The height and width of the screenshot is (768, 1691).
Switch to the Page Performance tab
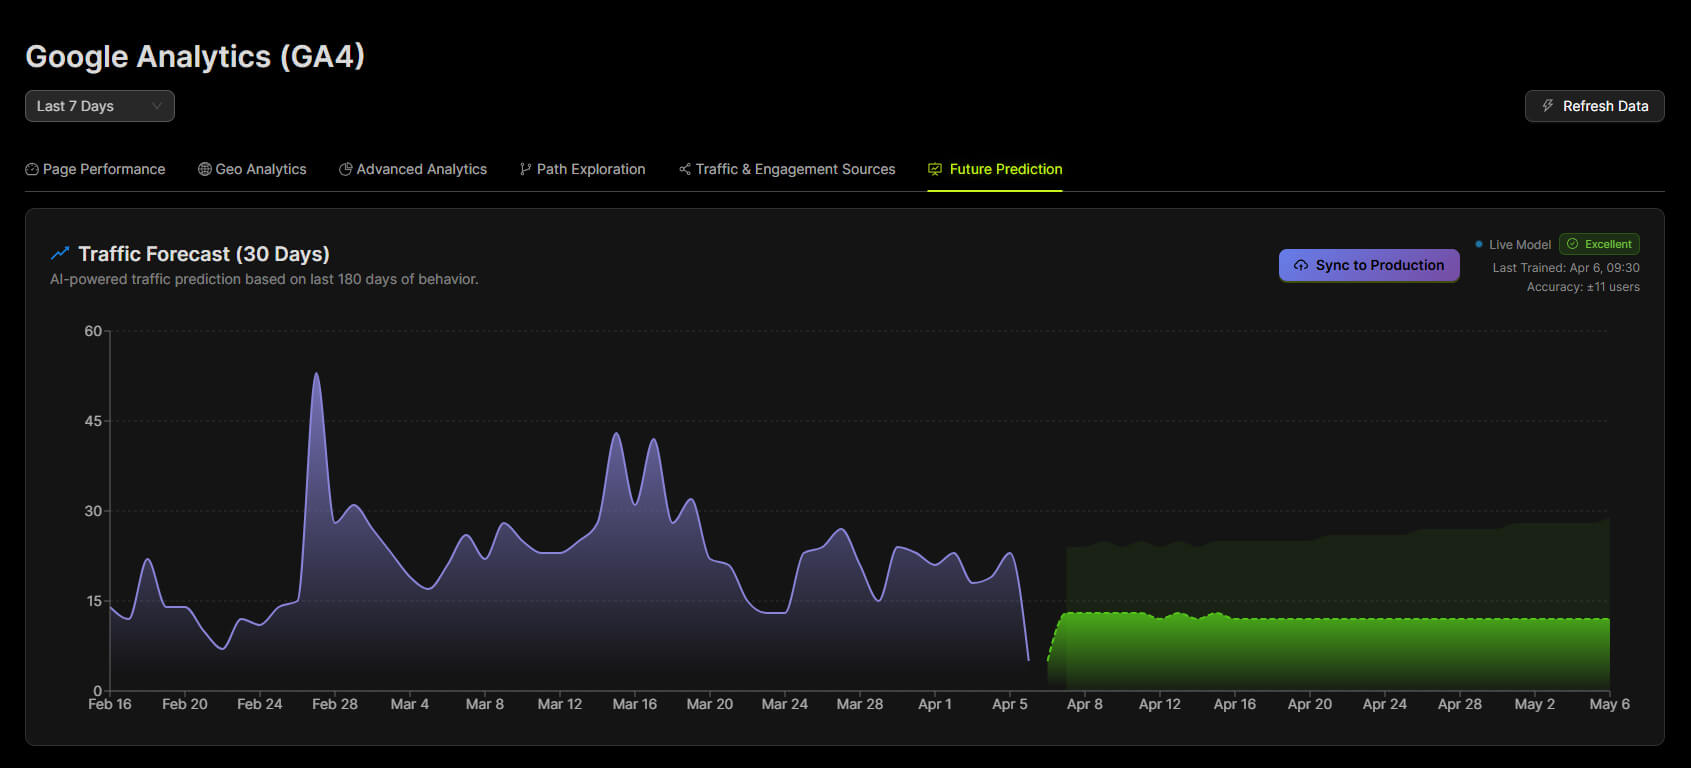click(x=95, y=169)
